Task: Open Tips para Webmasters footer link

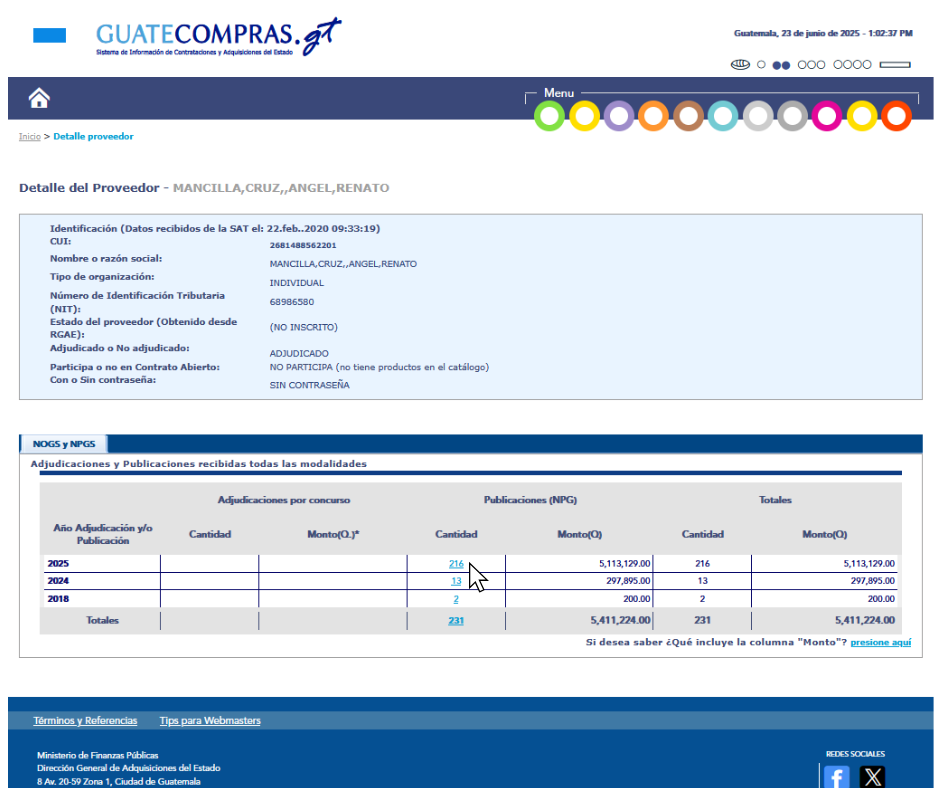Action: click(x=210, y=721)
